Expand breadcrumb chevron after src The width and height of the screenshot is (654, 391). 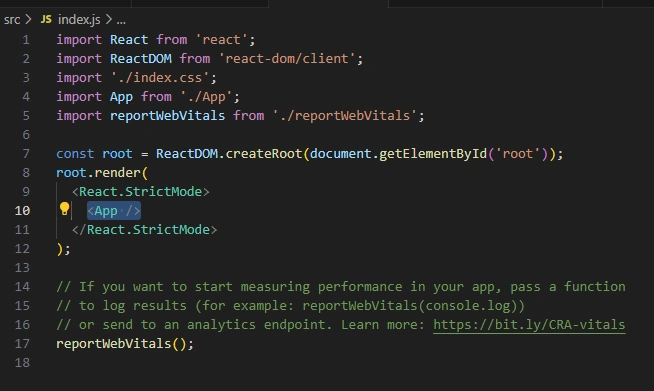tap(28, 19)
